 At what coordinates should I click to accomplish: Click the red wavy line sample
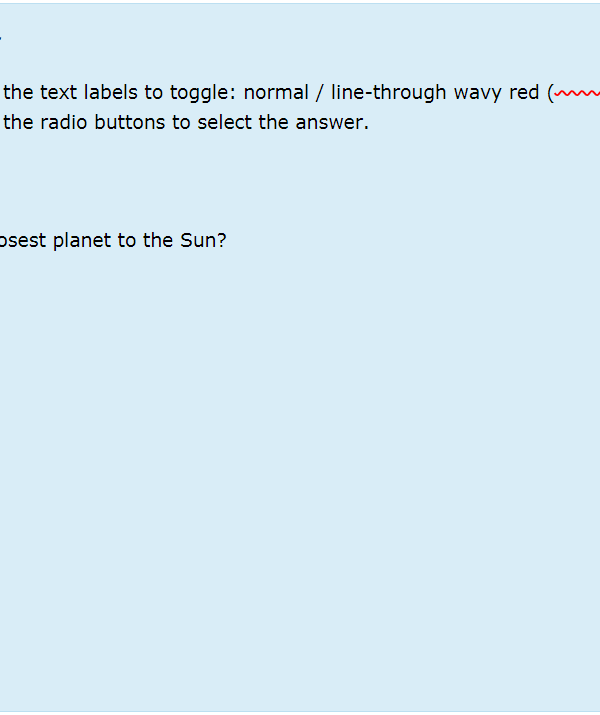[x=577, y=93]
